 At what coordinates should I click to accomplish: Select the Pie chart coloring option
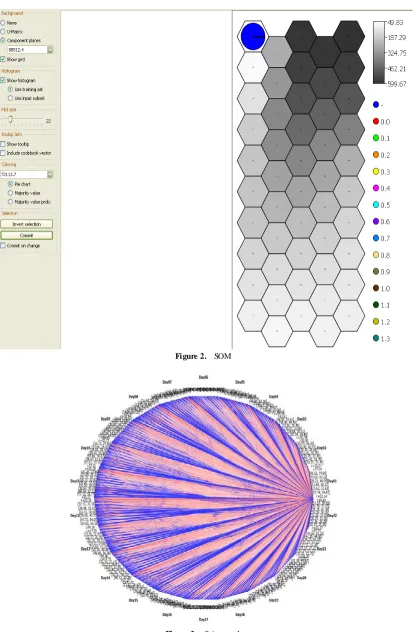click(x=10, y=184)
